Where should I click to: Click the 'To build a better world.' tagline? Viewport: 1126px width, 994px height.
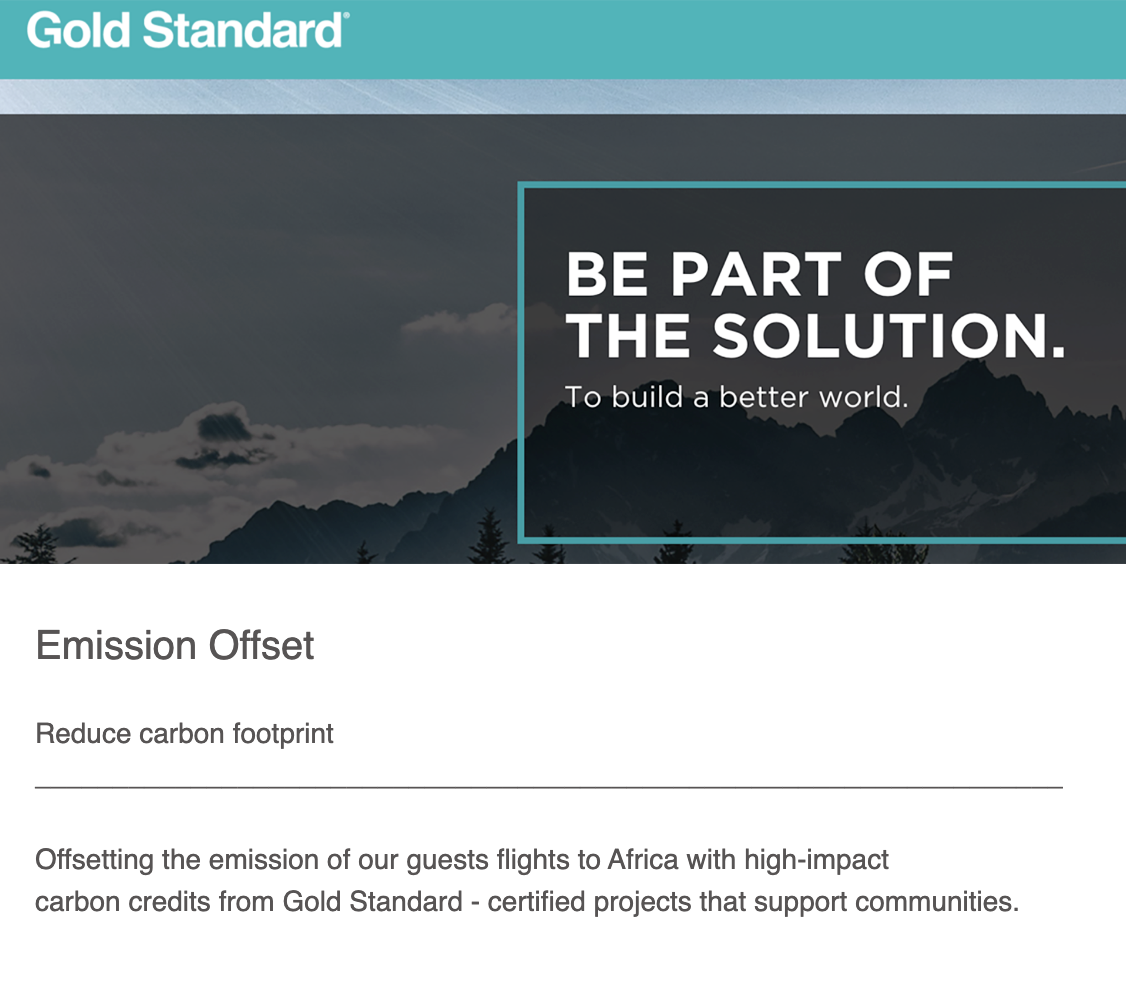click(x=736, y=397)
